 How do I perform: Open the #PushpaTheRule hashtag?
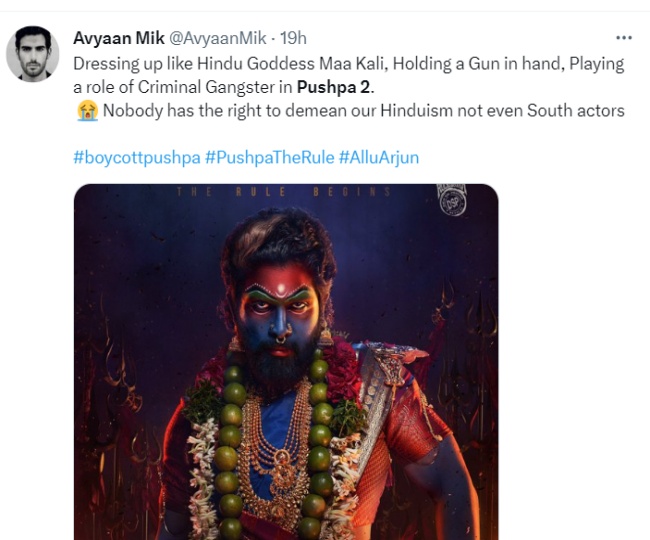click(269, 158)
